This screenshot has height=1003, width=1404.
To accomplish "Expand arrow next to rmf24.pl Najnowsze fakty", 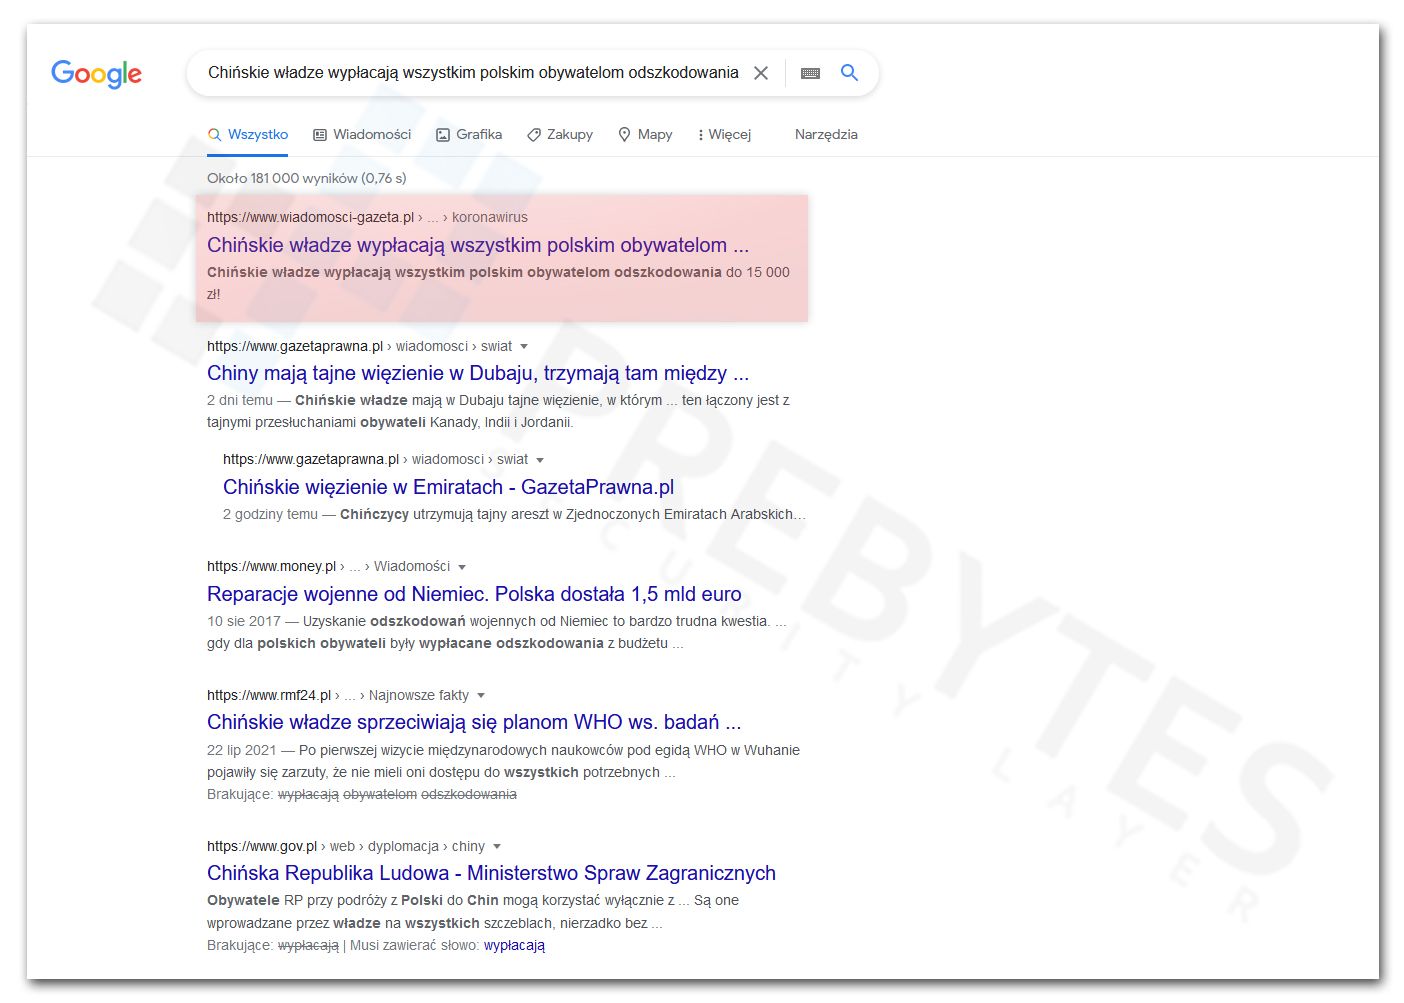I will (481, 696).
